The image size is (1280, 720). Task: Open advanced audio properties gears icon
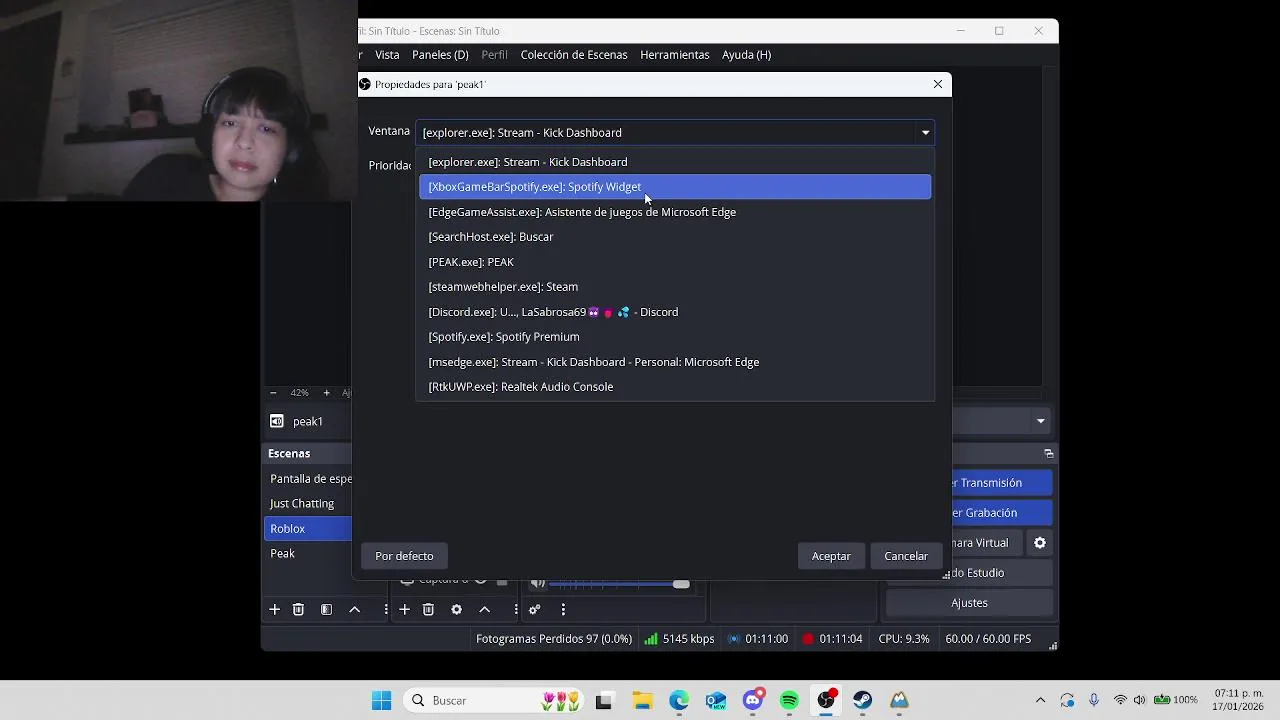click(x=535, y=609)
